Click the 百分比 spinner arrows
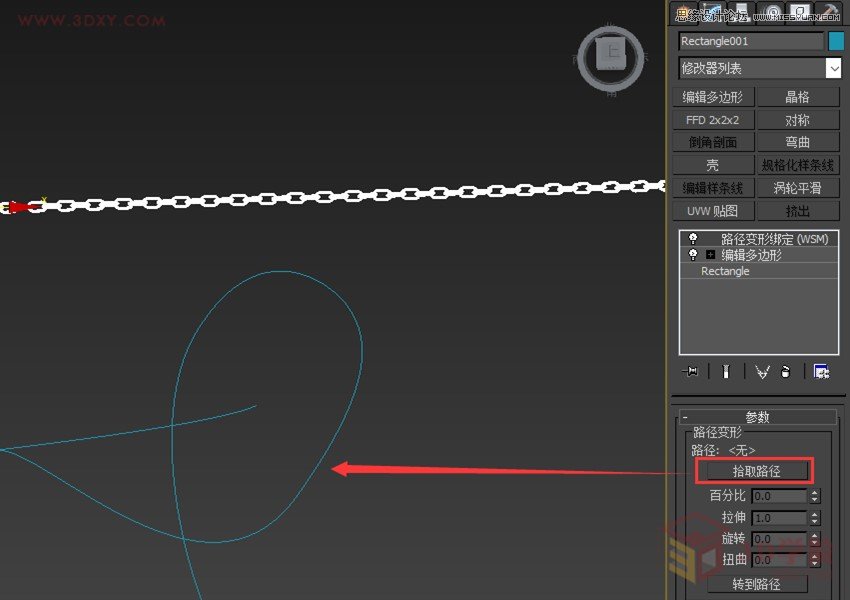 (x=814, y=496)
